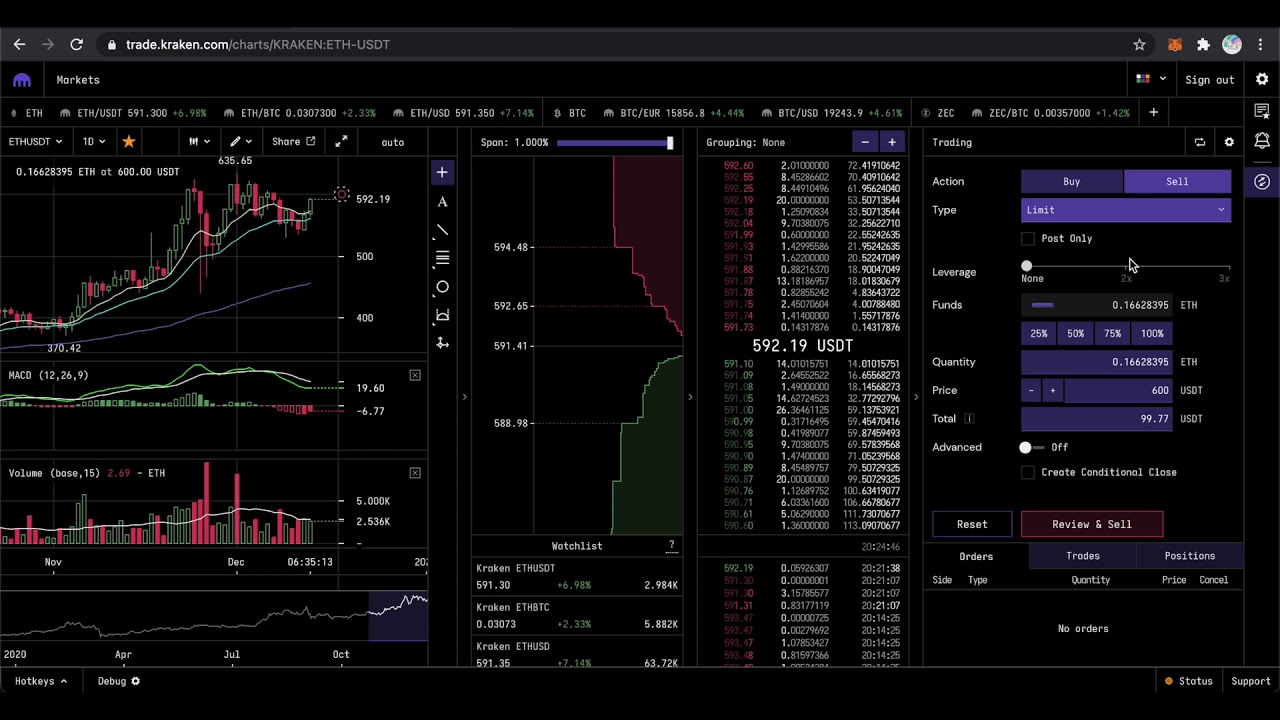The width and height of the screenshot is (1280, 720).
Task: Decrease order book grouping with minus
Action: (x=865, y=142)
